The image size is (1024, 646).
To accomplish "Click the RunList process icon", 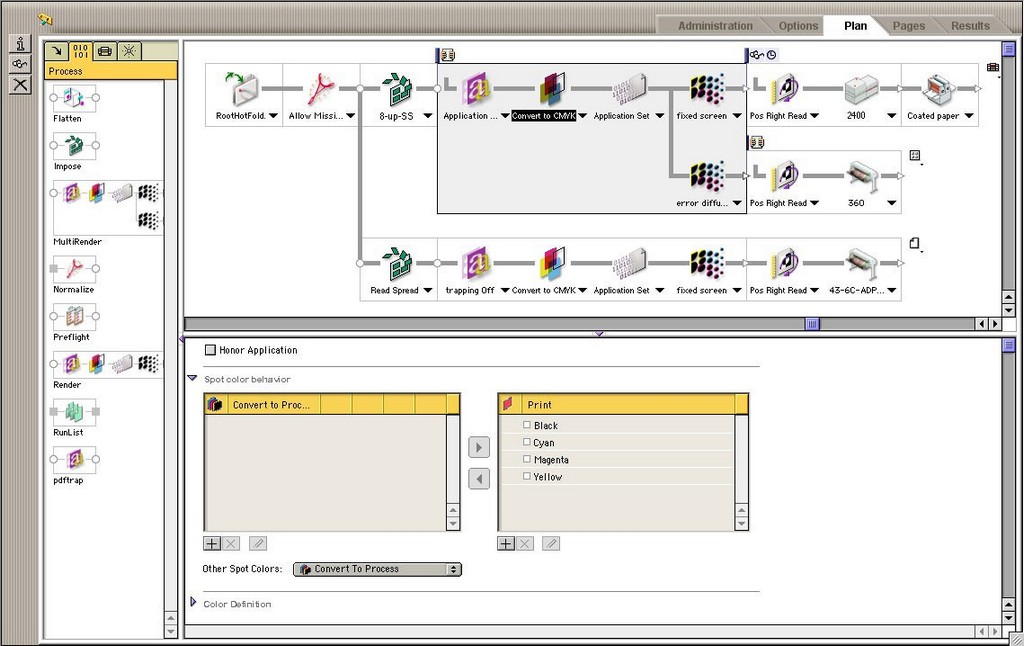I will (x=74, y=412).
